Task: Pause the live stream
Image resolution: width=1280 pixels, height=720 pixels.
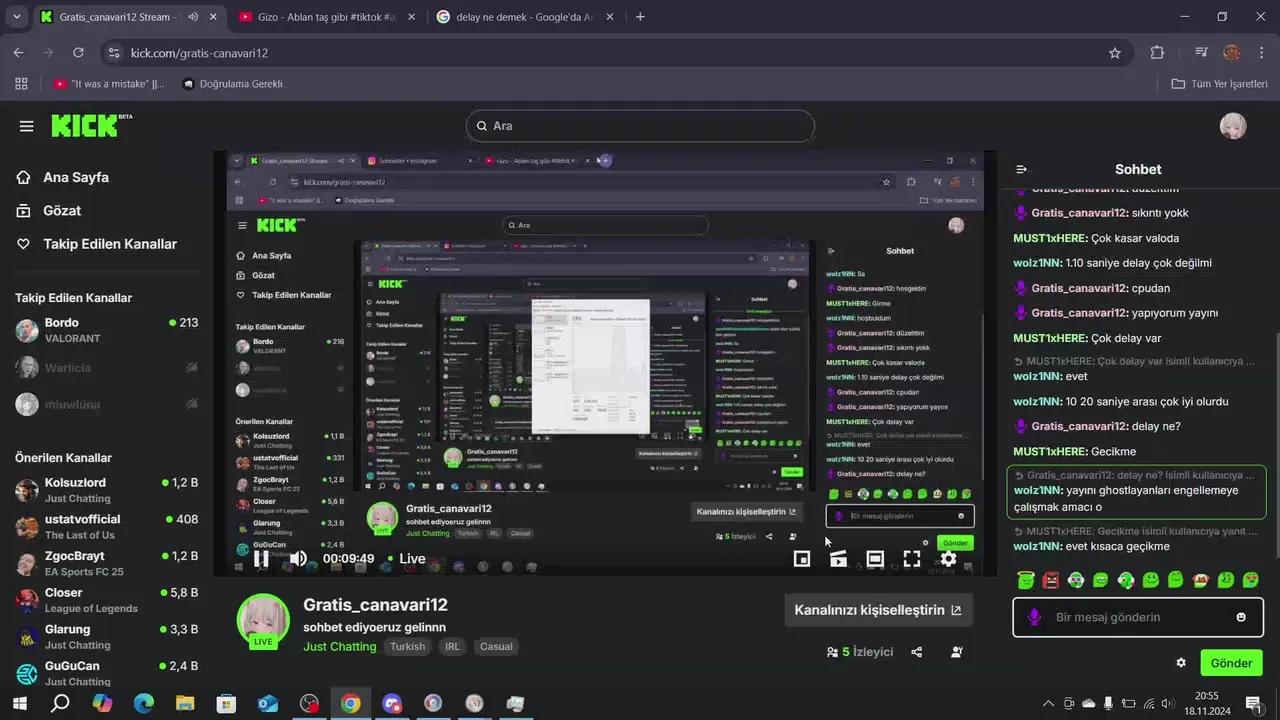Action: coord(261,559)
